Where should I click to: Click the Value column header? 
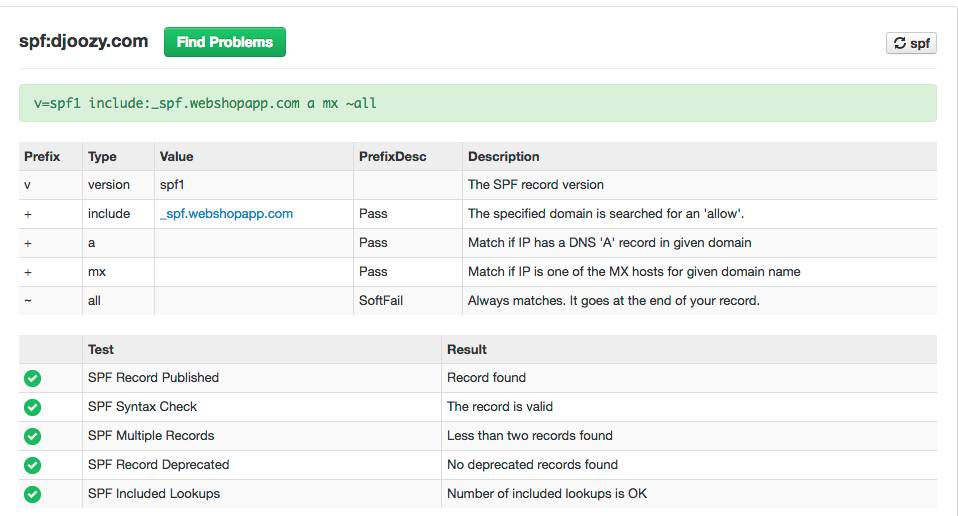[177, 157]
